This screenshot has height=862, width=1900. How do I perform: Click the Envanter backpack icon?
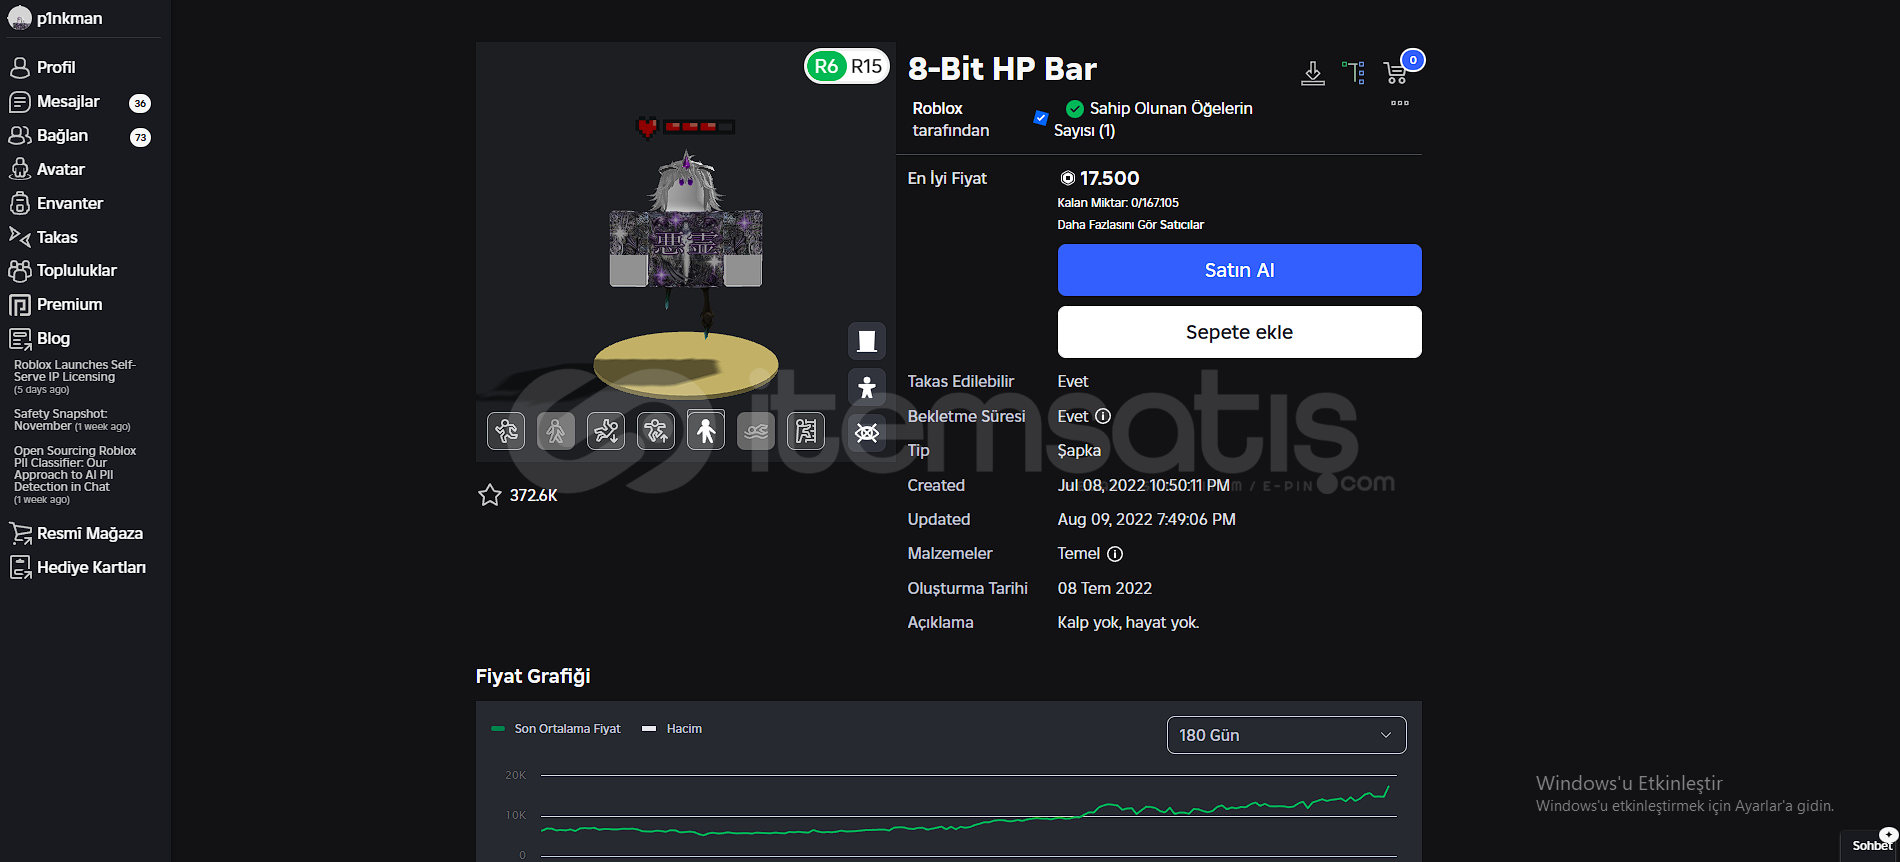coord(20,203)
